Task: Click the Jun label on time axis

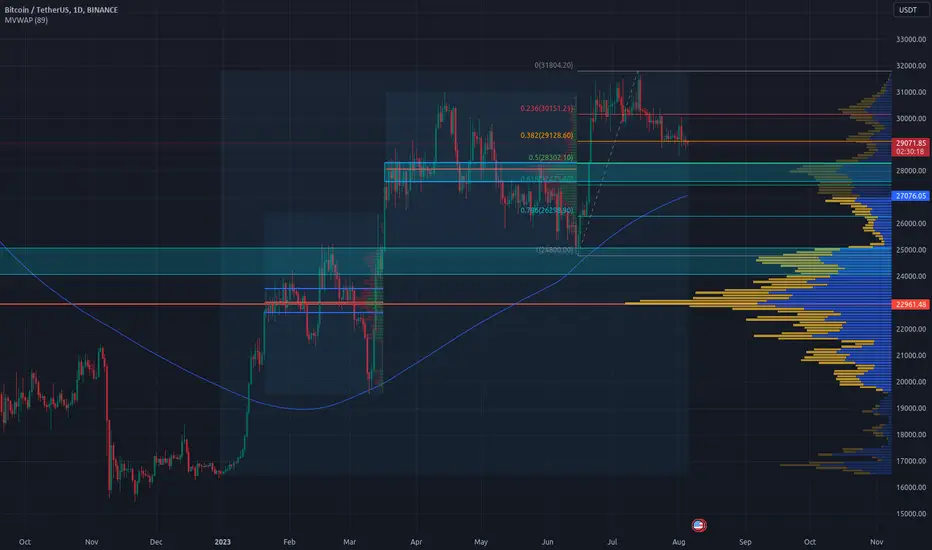Action: [x=547, y=542]
